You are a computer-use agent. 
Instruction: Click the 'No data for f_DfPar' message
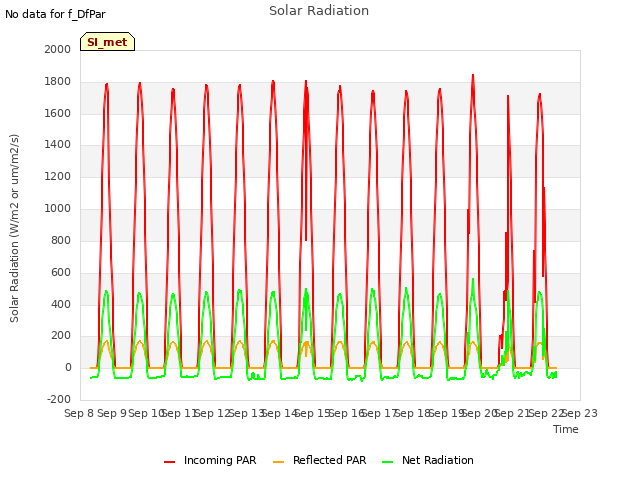[55, 14]
